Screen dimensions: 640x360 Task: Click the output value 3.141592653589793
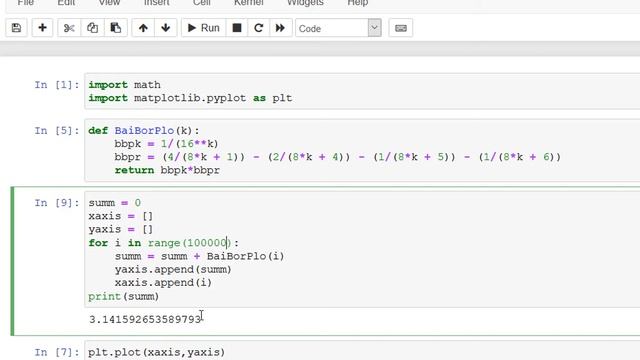click(145, 319)
